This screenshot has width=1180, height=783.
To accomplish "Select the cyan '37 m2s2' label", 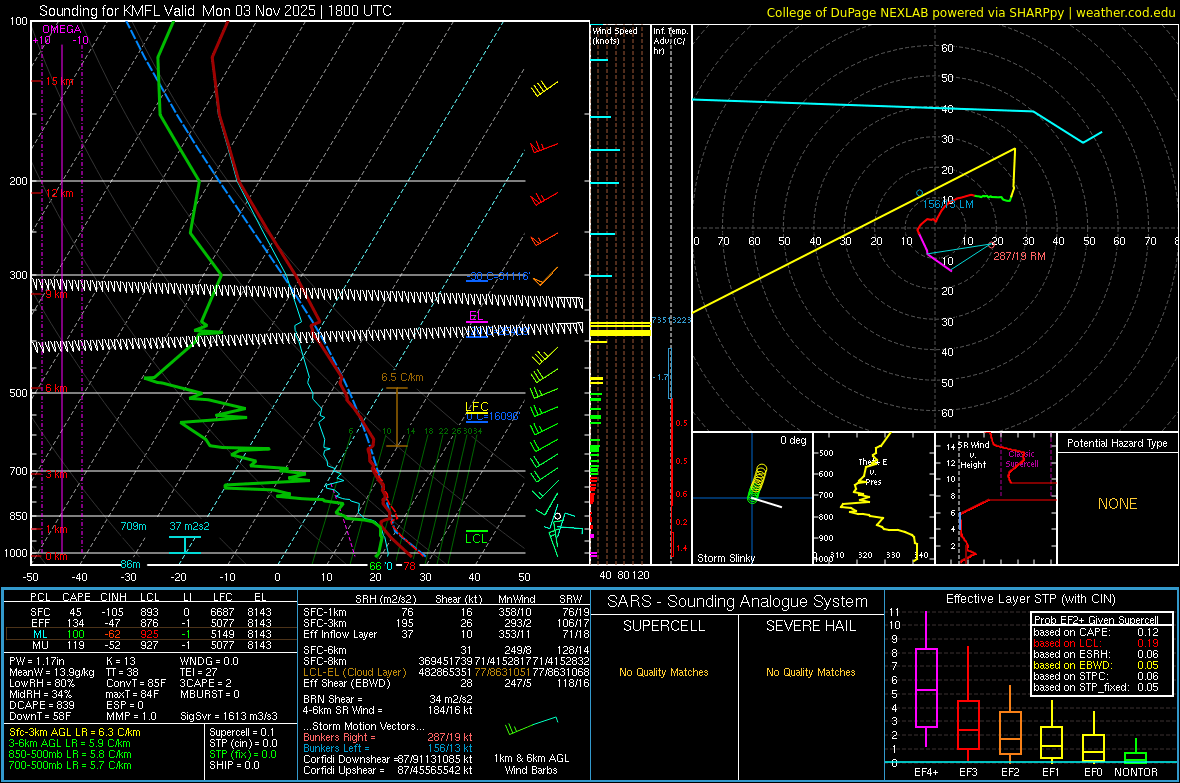I will click(189, 526).
